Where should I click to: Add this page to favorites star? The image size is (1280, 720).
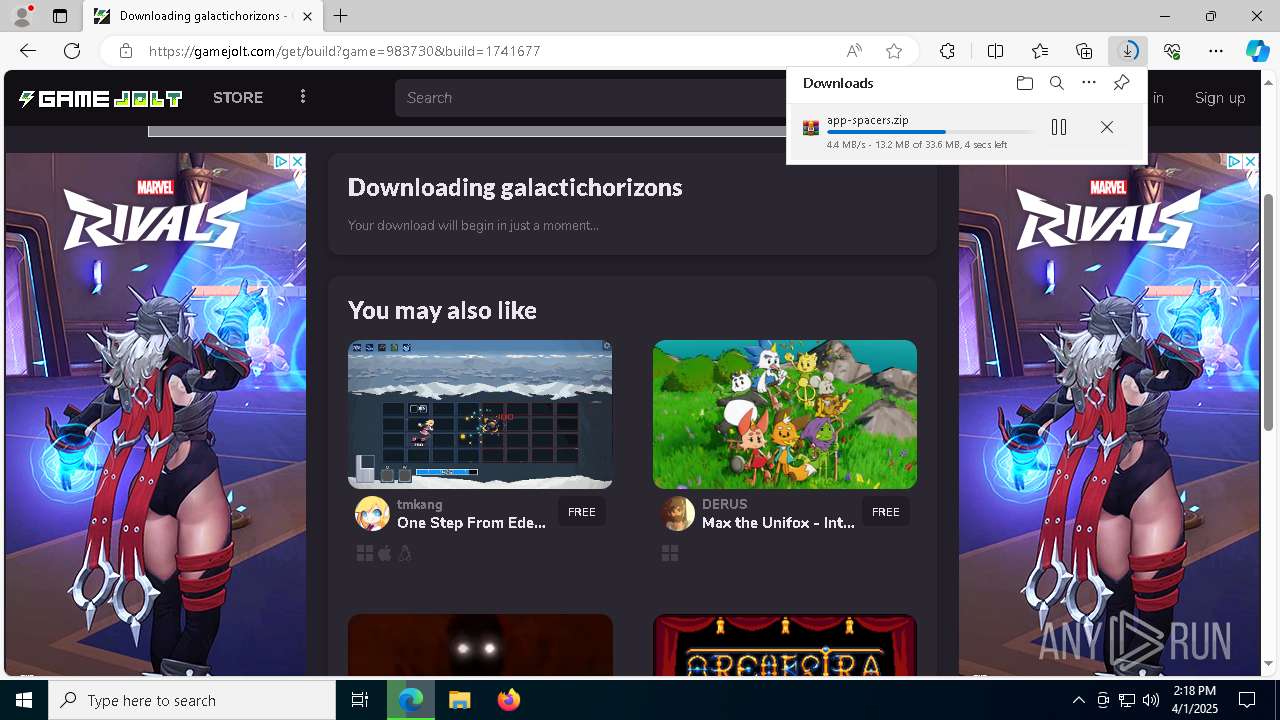[x=894, y=51]
